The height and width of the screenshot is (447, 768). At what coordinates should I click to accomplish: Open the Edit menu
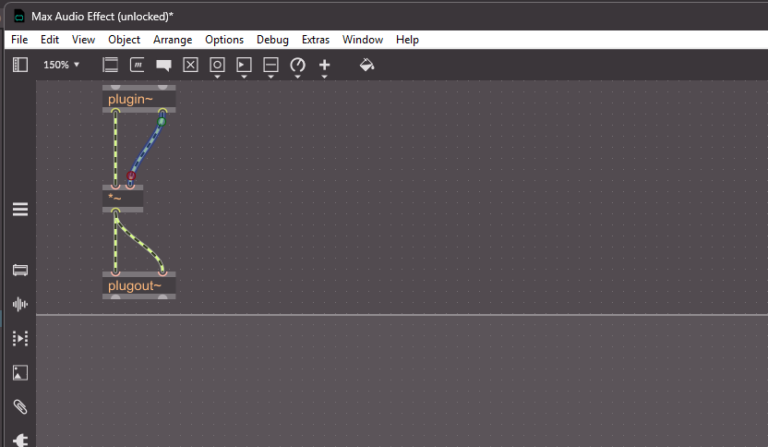[x=49, y=40]
